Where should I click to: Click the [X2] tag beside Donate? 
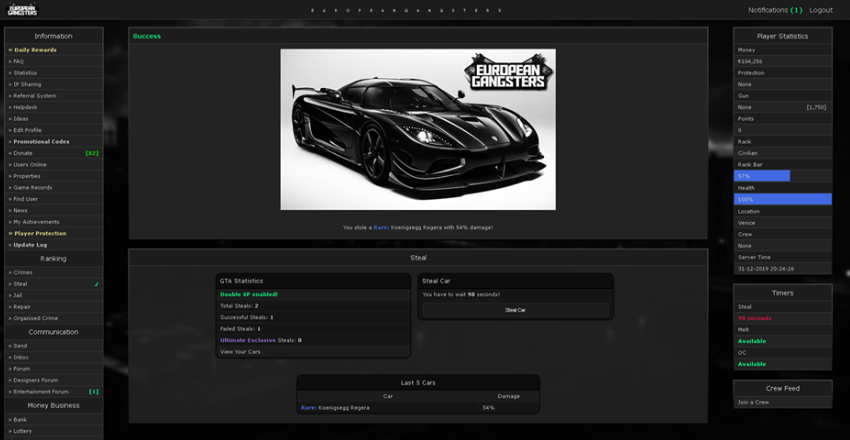pos(92,153)
